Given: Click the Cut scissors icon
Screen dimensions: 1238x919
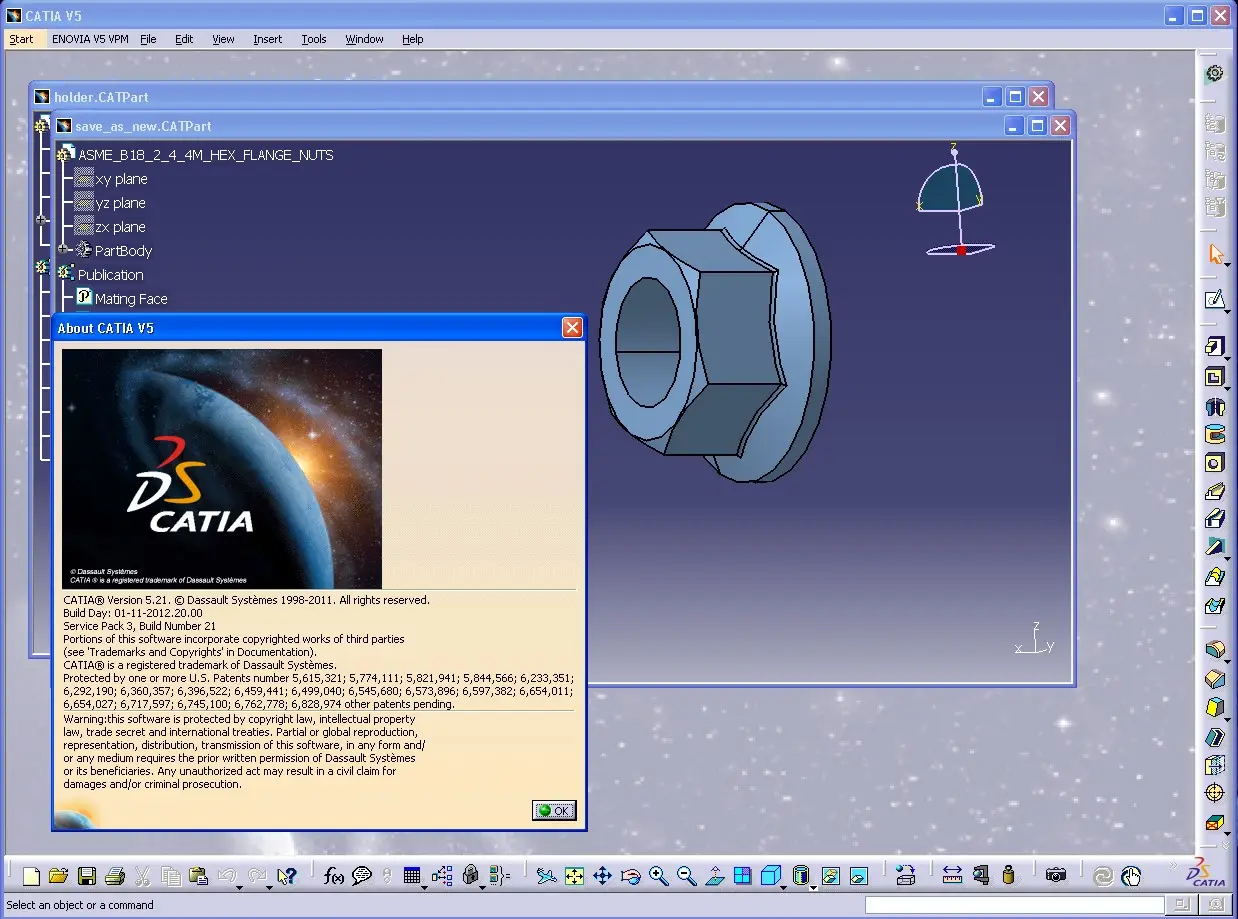Looking at the screenshot, I should [142, 876].
